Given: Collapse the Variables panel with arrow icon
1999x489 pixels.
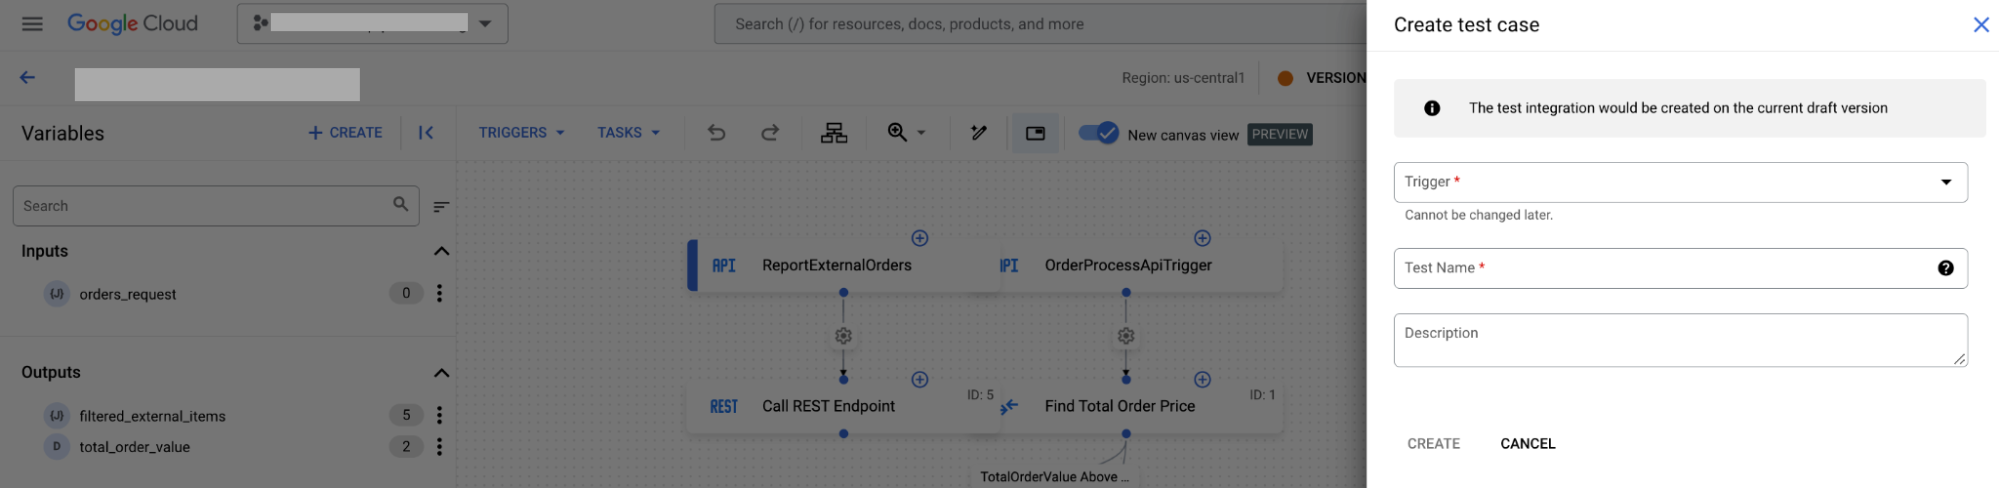Looking at the screenshot, I should click(x=426, y=133).
